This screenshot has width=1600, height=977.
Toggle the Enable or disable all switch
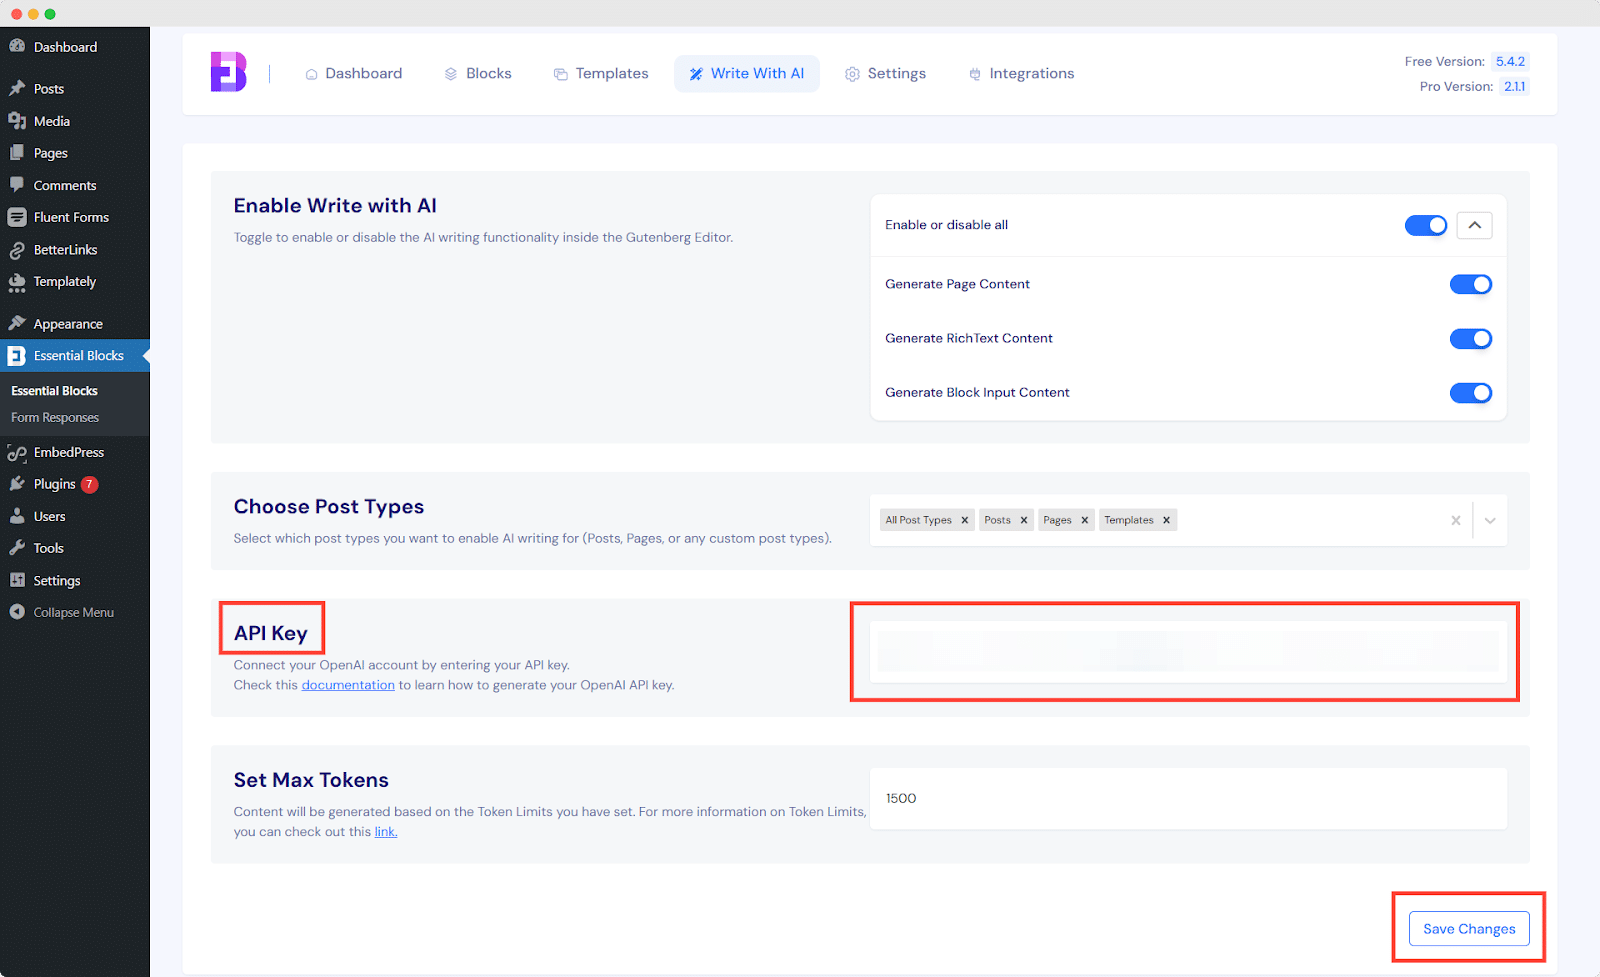coord(1426,225)
